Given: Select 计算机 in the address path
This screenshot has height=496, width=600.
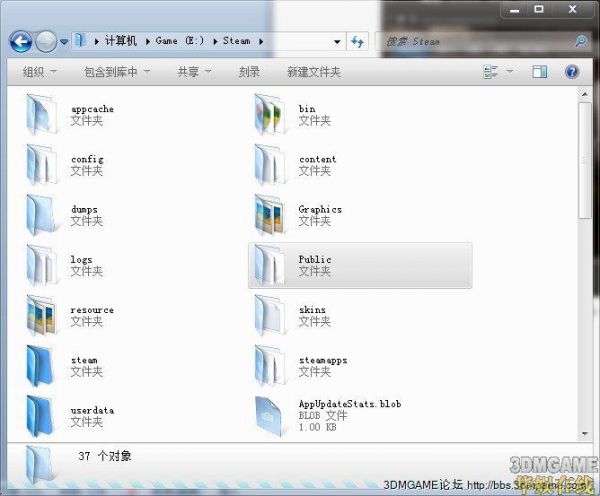Looking at the screenshot, I should coord(121,41).
